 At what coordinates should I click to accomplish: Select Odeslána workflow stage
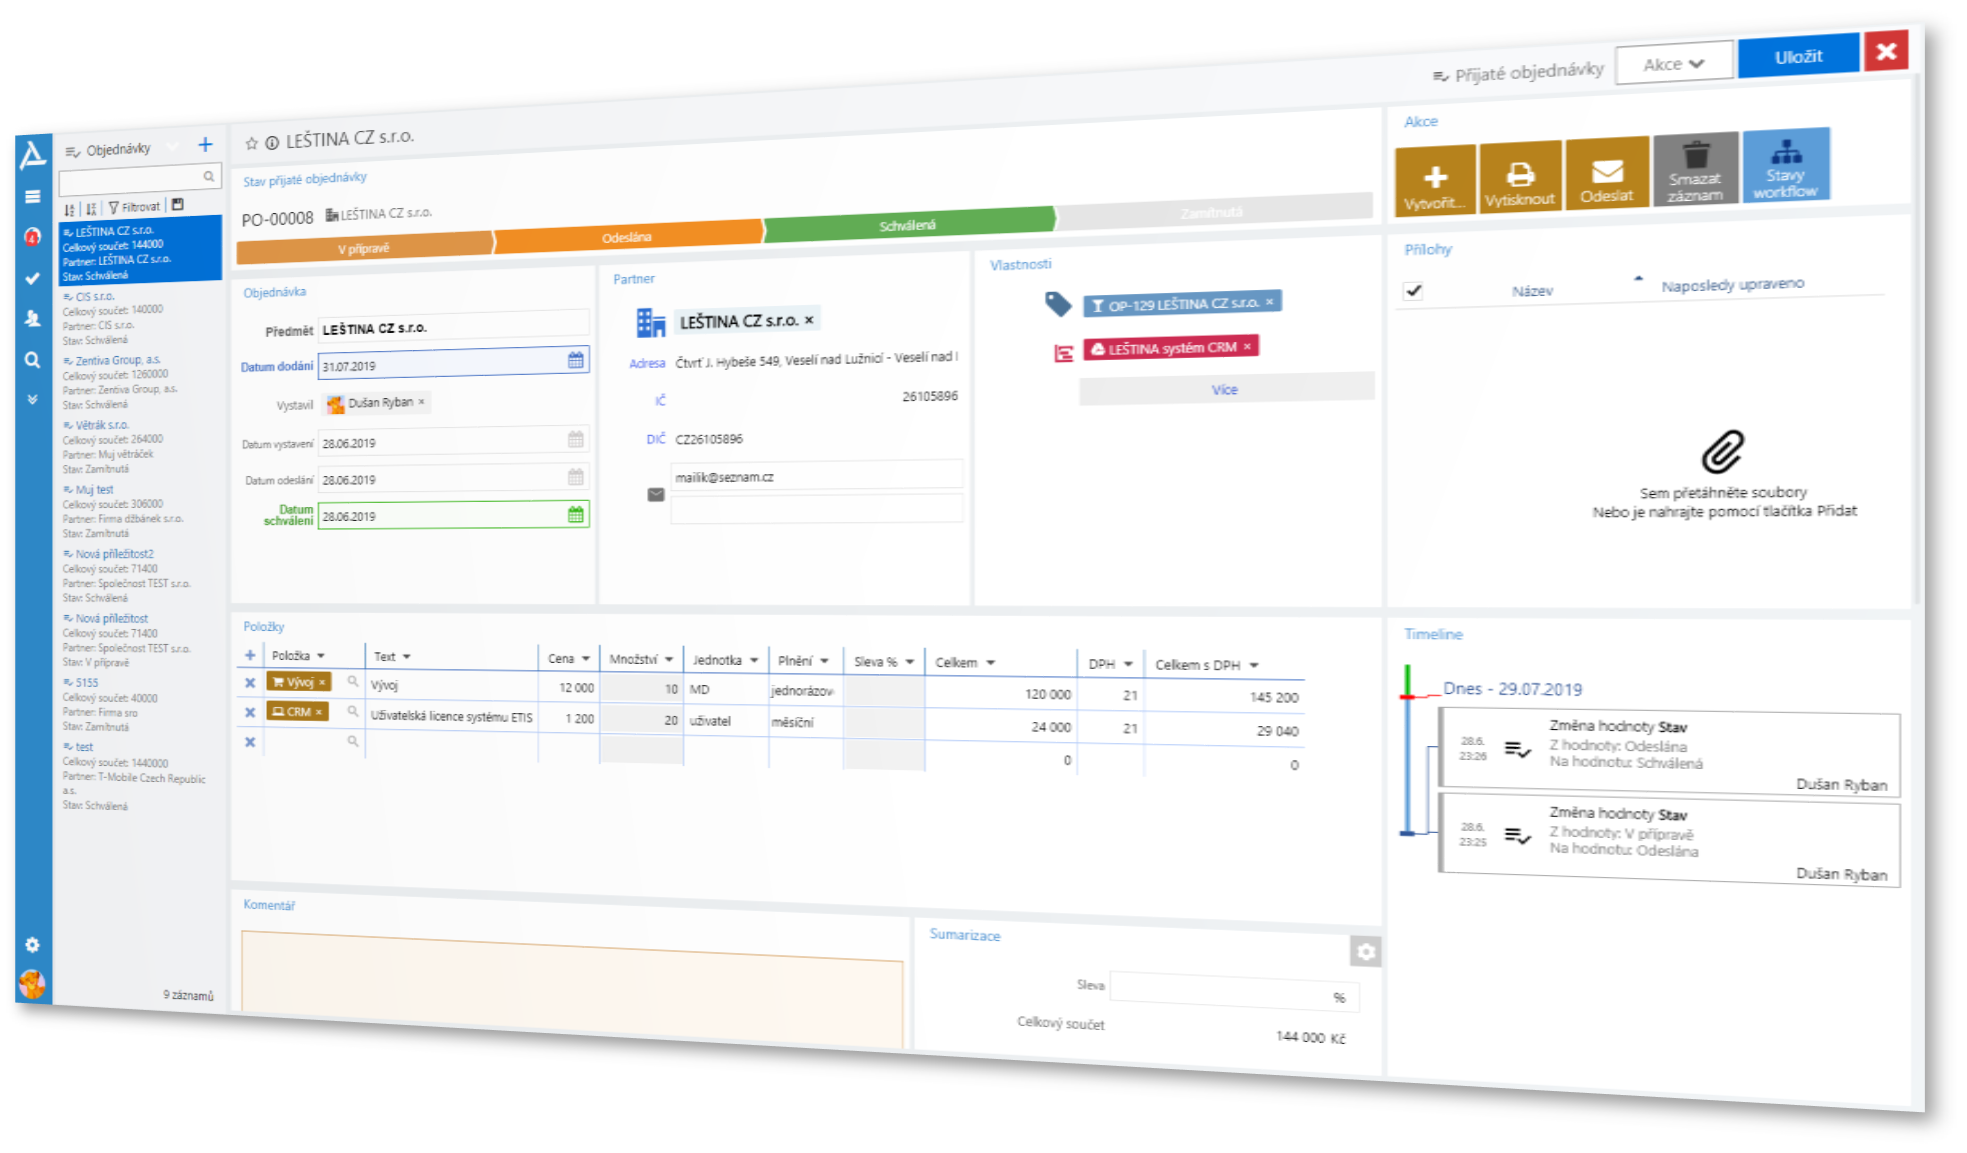point(627,237)
